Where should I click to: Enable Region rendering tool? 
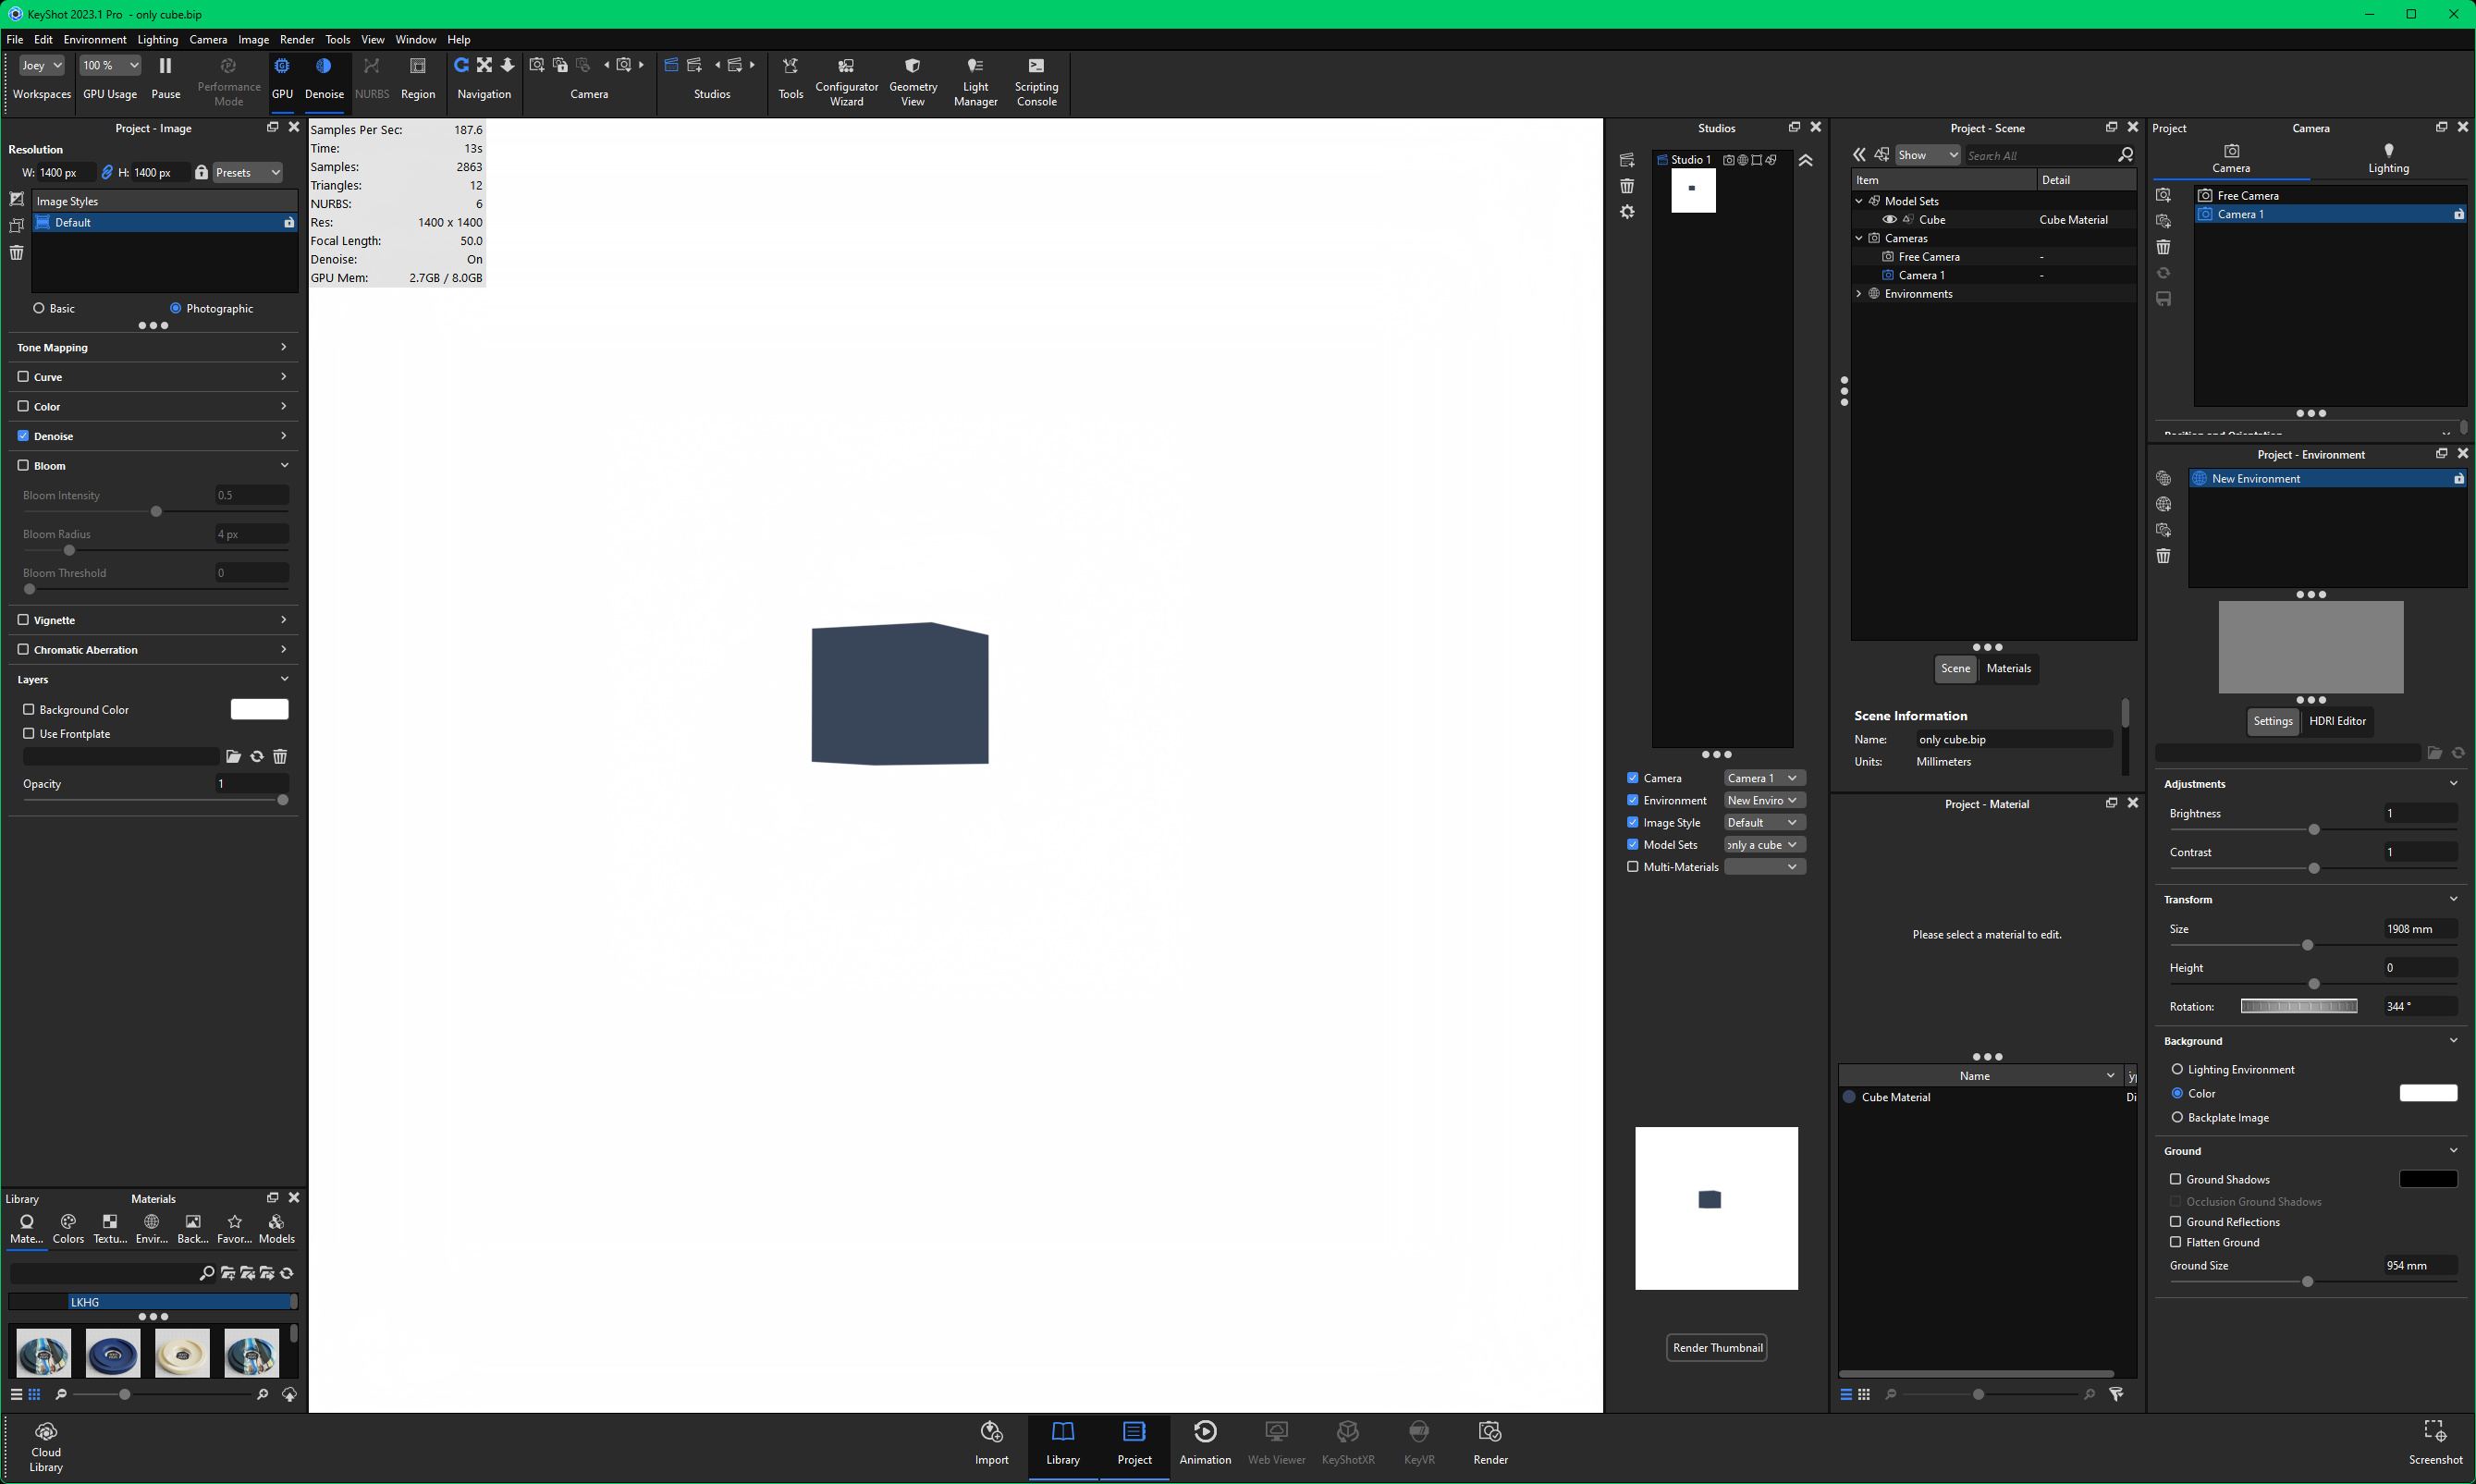(418, 78)
